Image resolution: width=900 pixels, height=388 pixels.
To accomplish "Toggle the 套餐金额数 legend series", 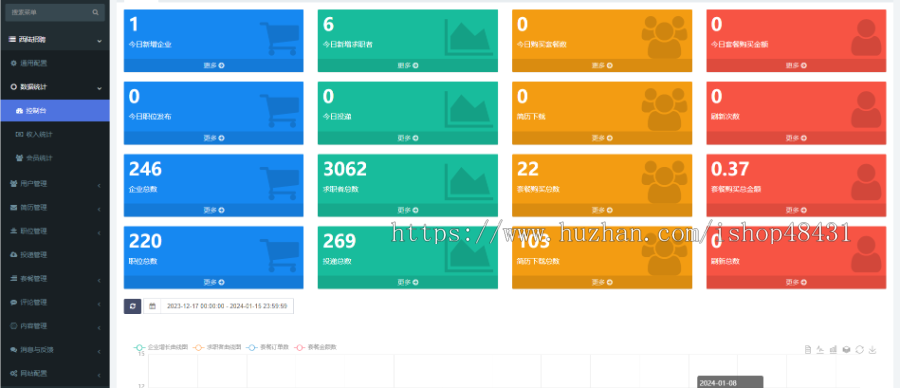I will (315, 347).
